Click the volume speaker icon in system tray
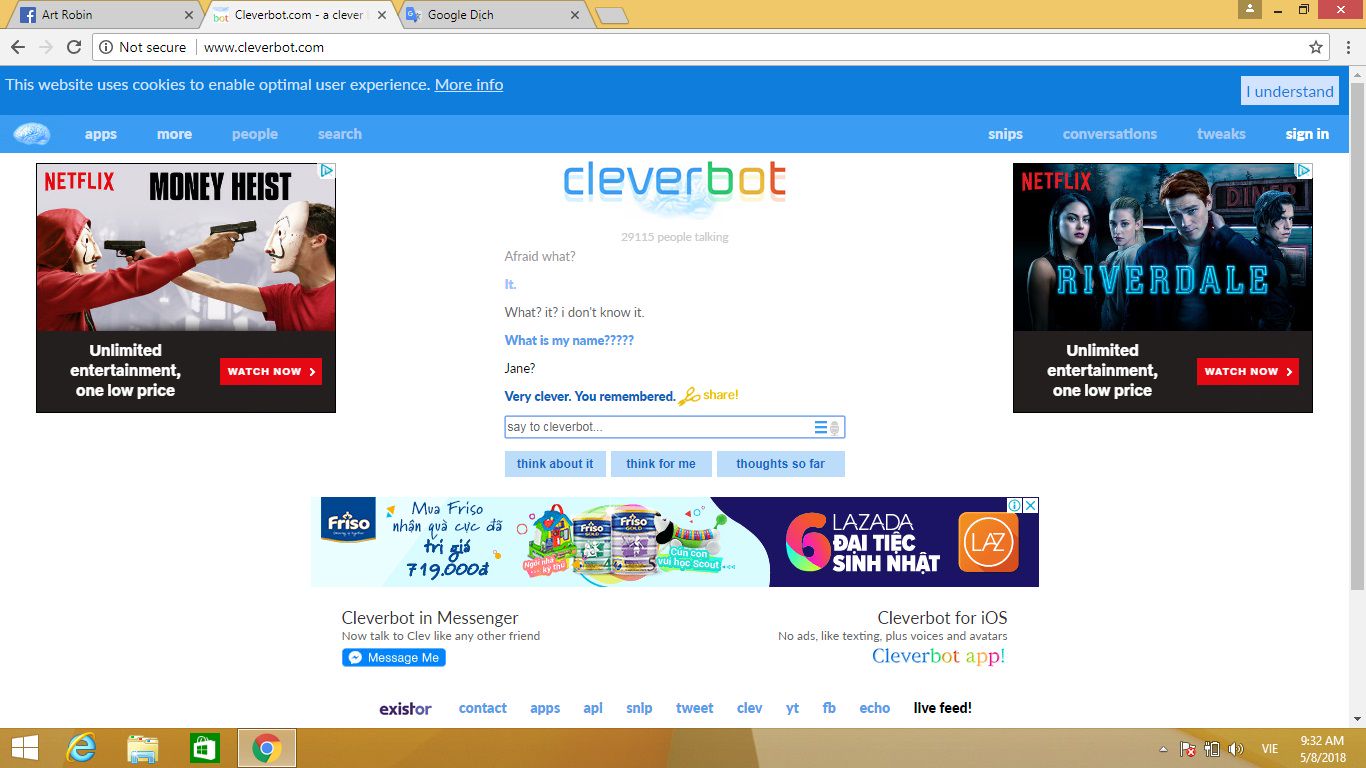1366x768 pixels. [1236, 749]
